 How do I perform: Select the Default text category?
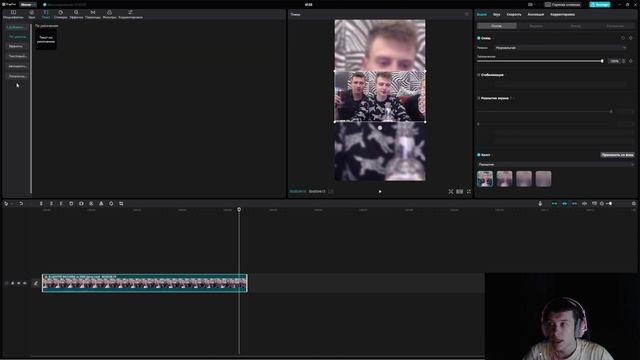click(x=18, y=37)
